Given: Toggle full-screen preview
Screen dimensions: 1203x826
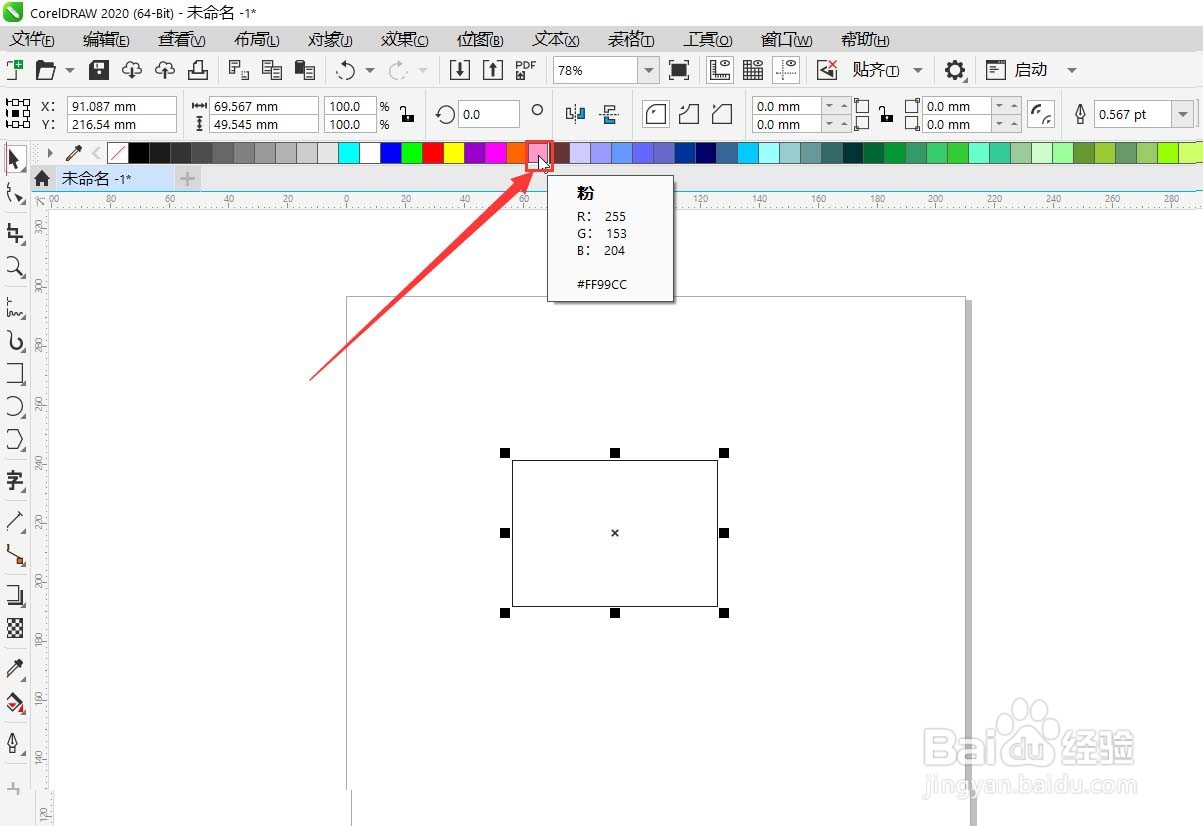Looking at the screenshot, I should tap(679, 70).
